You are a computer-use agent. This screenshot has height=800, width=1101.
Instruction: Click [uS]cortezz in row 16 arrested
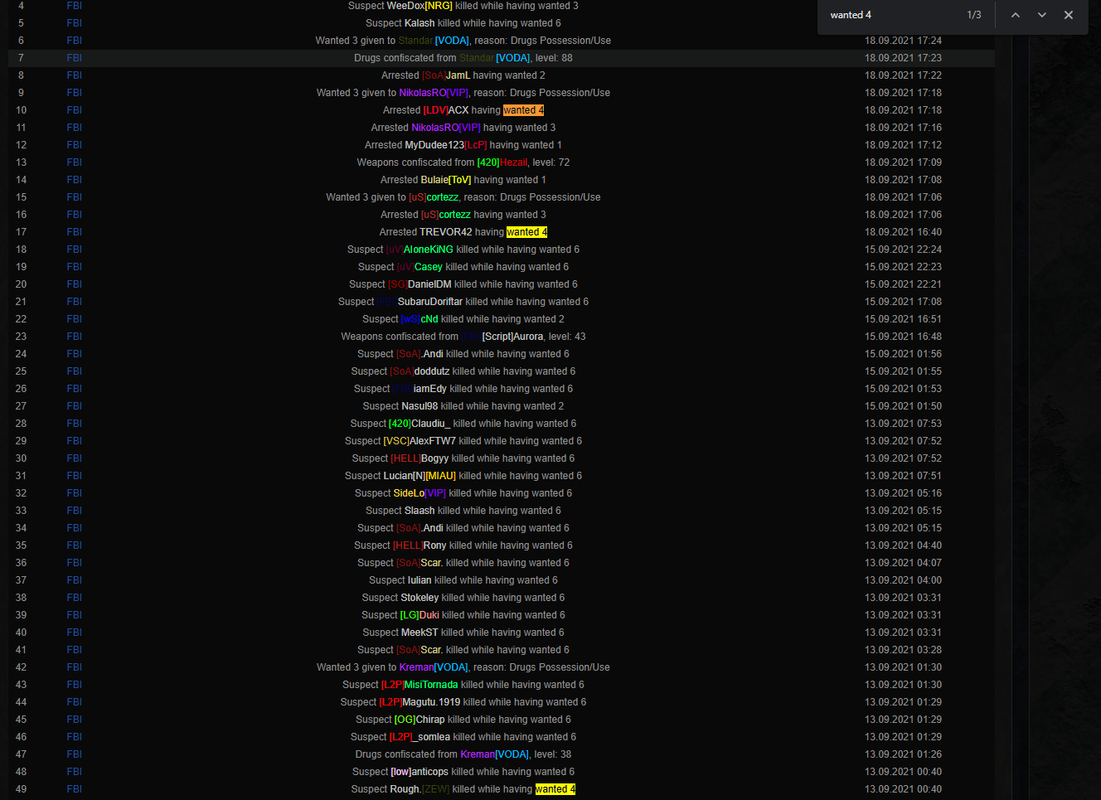point(446,214)
